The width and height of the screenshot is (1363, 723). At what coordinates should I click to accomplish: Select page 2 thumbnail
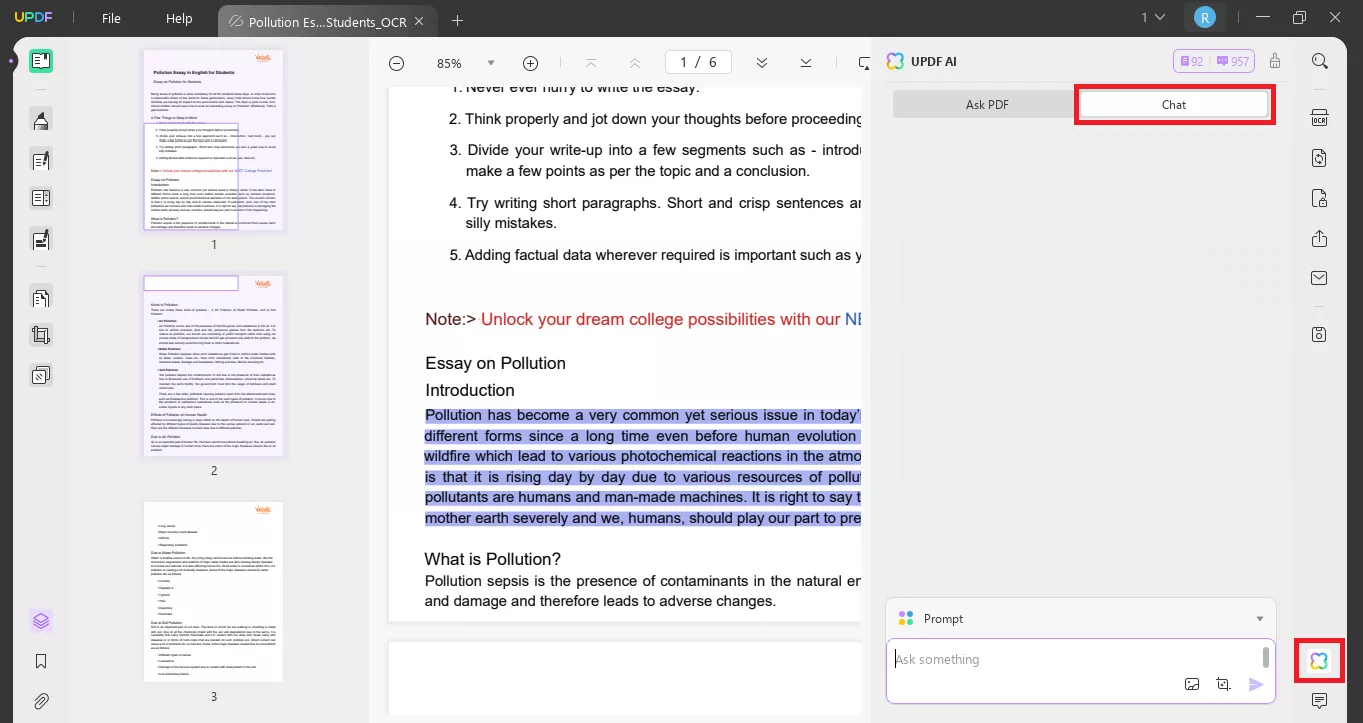point(213,365)
